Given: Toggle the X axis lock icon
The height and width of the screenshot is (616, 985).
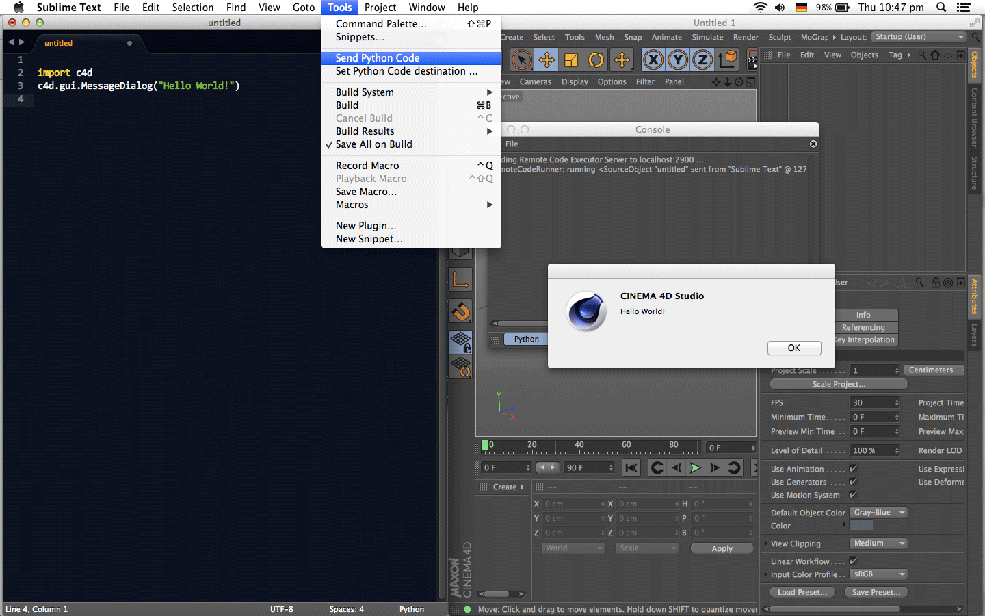Looking at the screenshot, I should click(655, 59).
